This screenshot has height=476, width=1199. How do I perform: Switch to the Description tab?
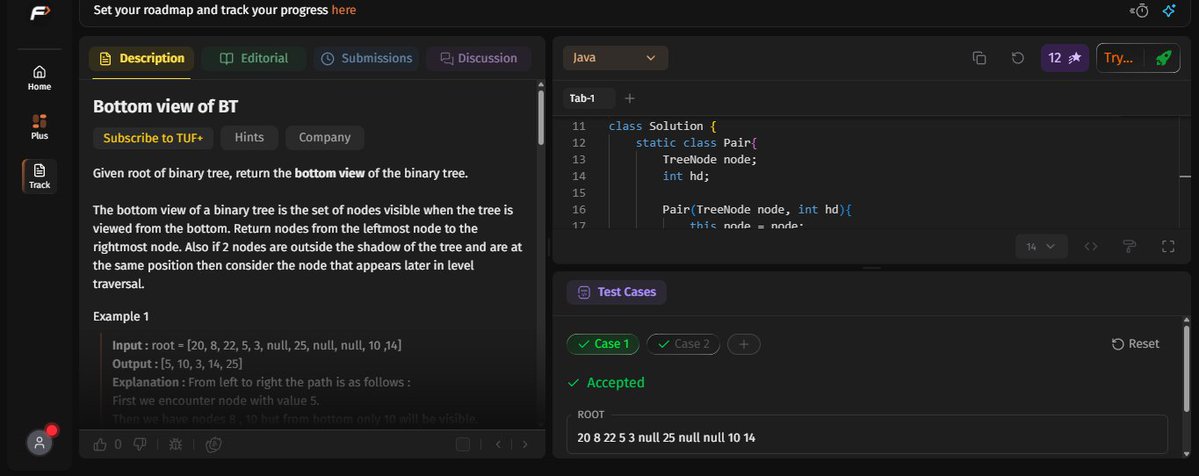(x=141, y=58)
